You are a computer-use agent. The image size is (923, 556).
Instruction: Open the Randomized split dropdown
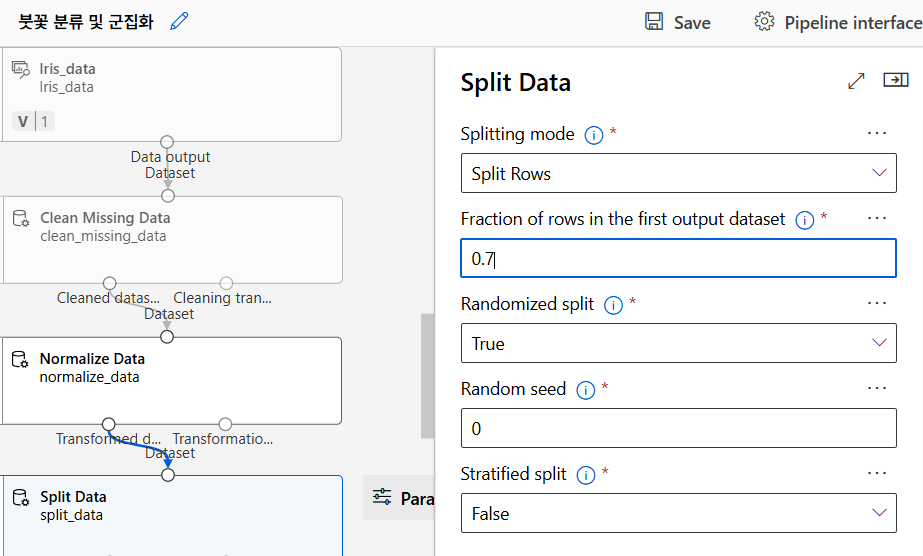tap(678, 343)
